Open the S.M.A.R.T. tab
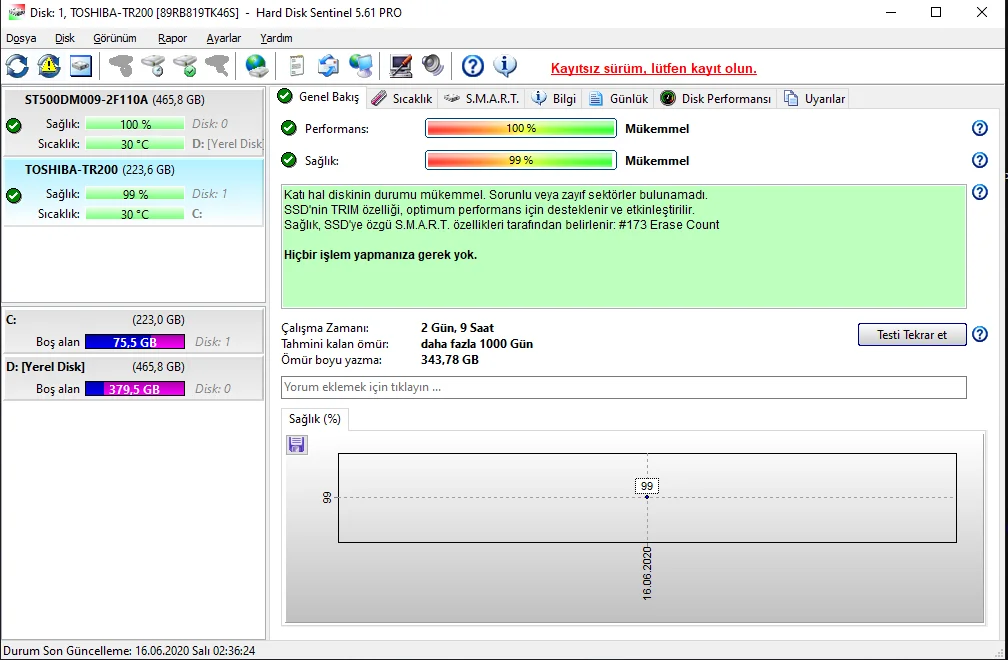Viewport: 1008px width, 660px height. [482, 98]
